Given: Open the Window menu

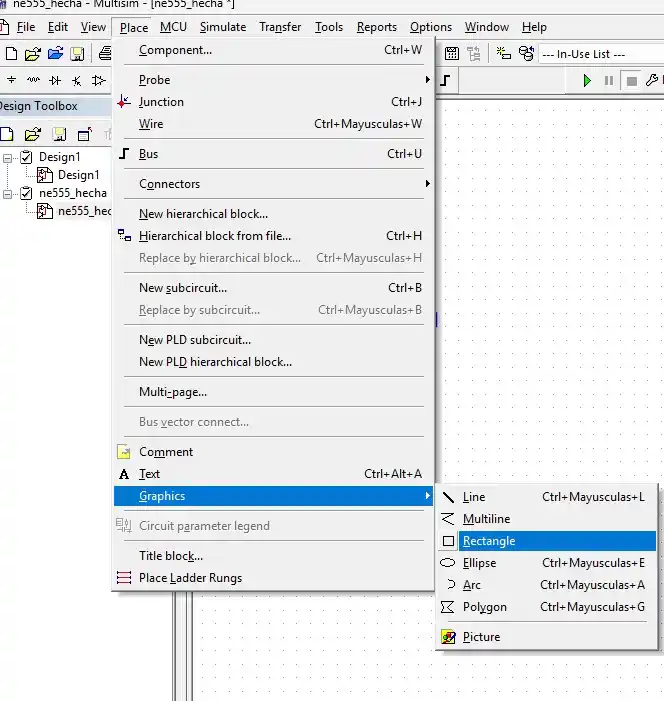Looking at the screenshot, I should (x=486, y=27).
